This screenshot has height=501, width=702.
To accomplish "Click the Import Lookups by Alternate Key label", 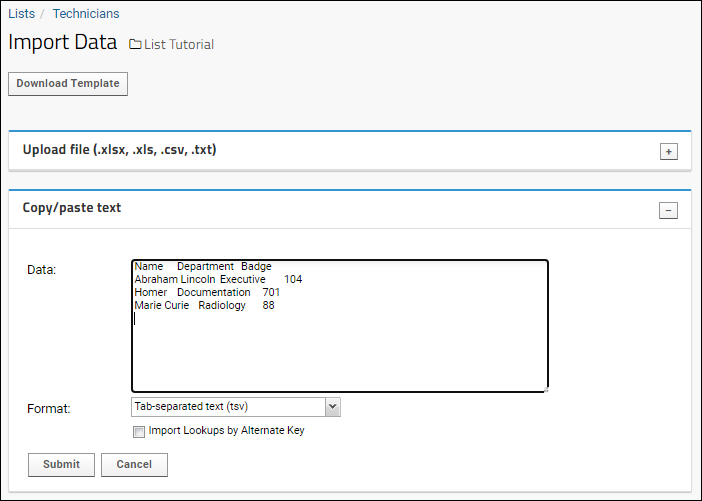I will pos(227,430).
